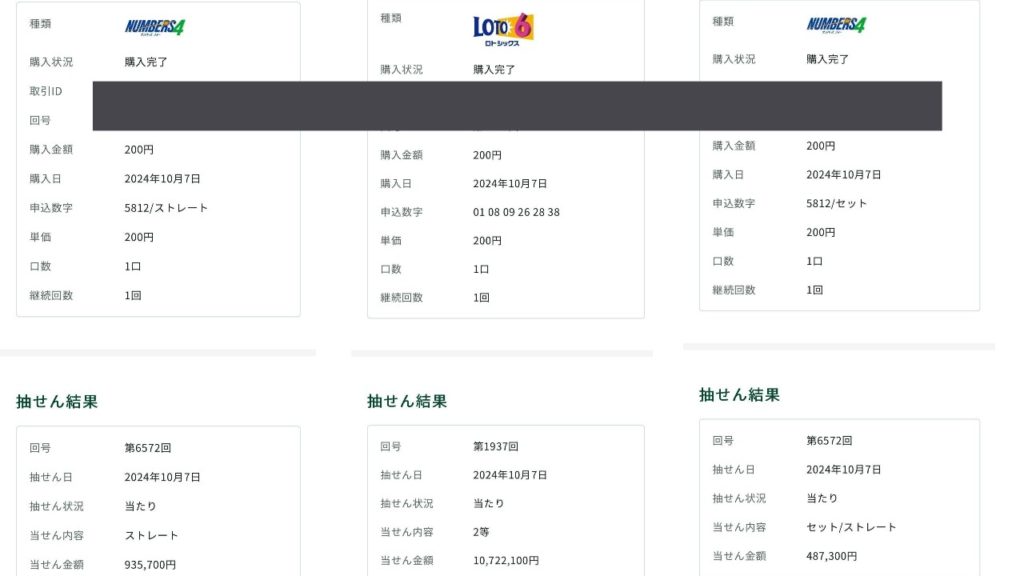Click the black redaction bar over the IDs
This screenshot has height=576, width=1024.
click(x=517, y=106)
